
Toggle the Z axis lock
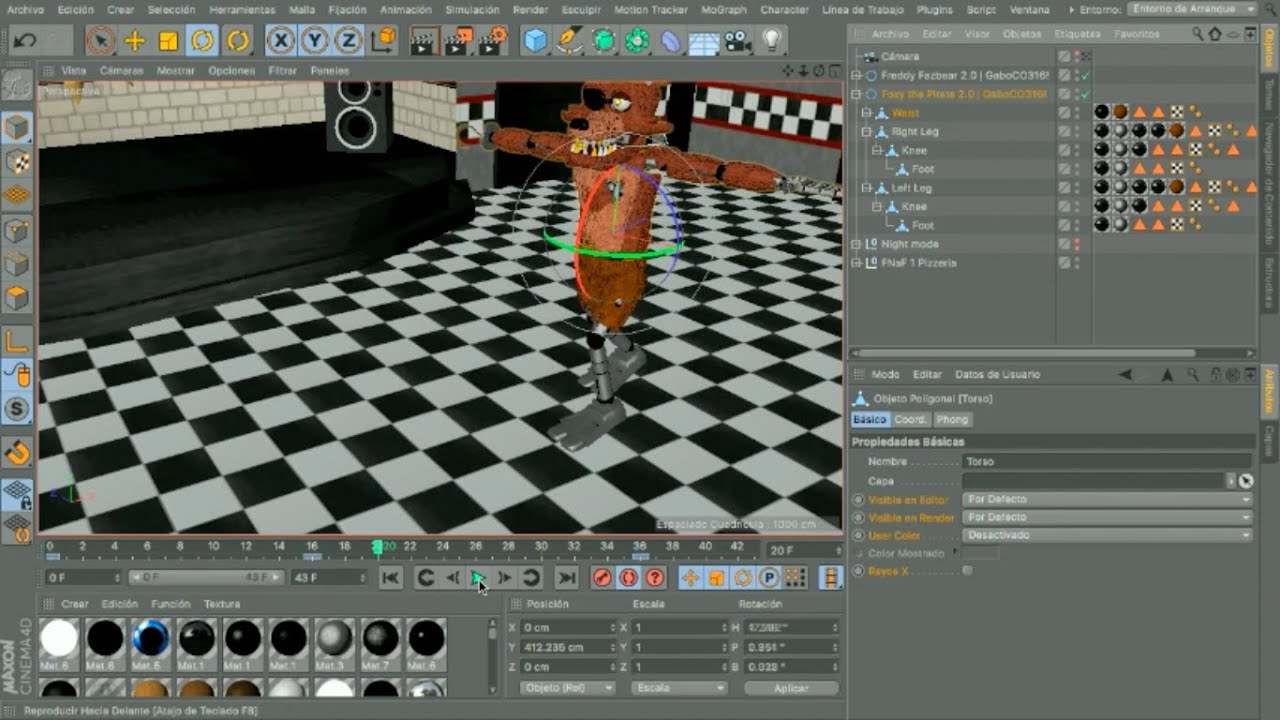(347, 41)
